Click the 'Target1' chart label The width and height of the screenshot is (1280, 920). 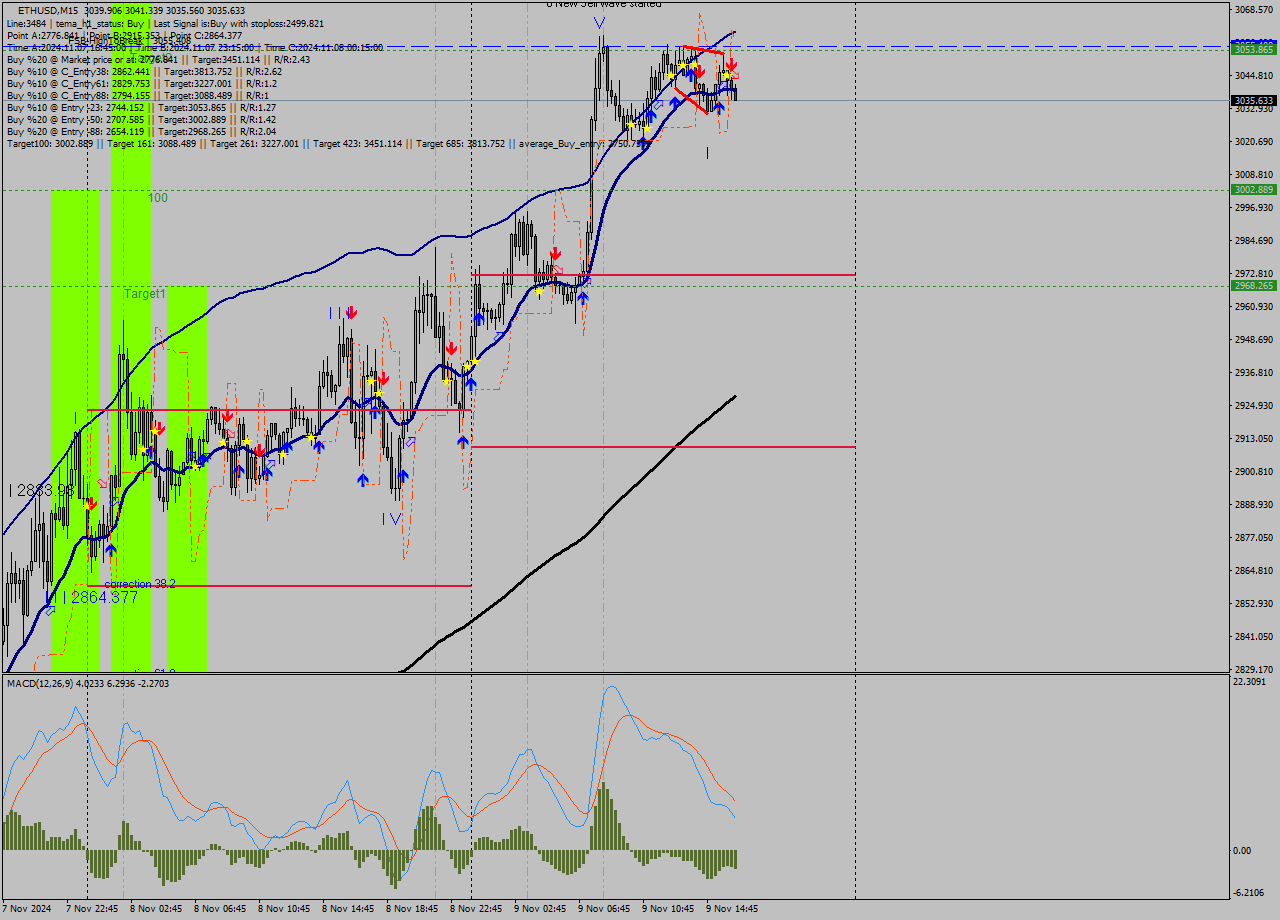pos(145,294)
